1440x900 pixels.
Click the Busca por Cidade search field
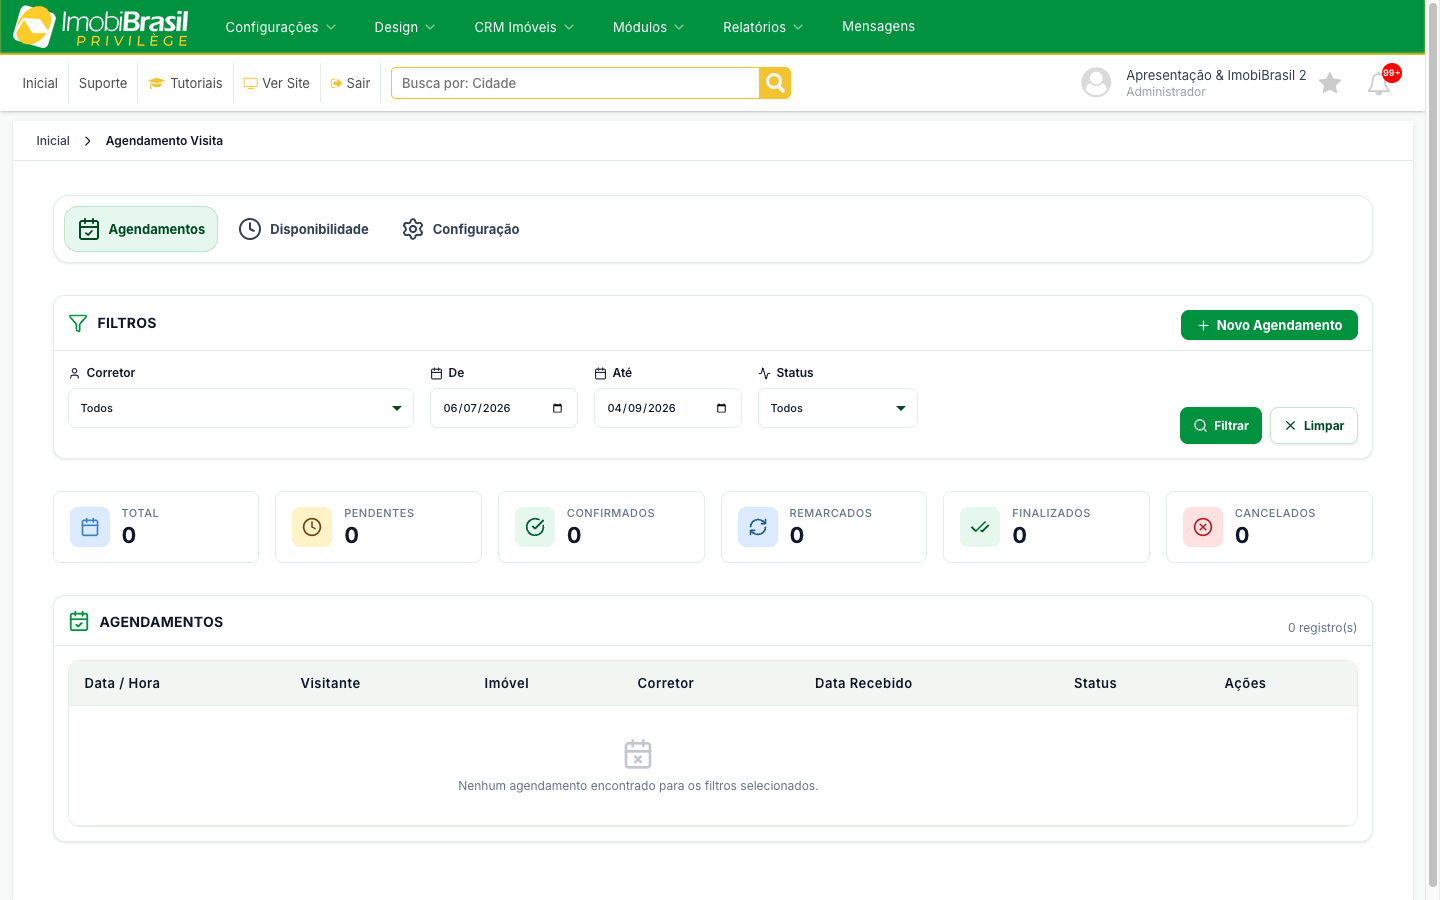tap(575, 83)
